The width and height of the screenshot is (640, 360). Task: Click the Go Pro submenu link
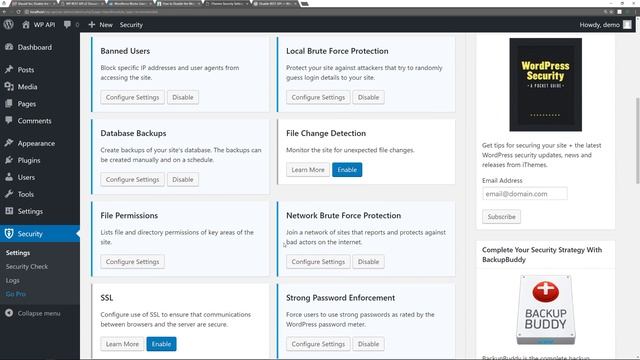(16, 294)
